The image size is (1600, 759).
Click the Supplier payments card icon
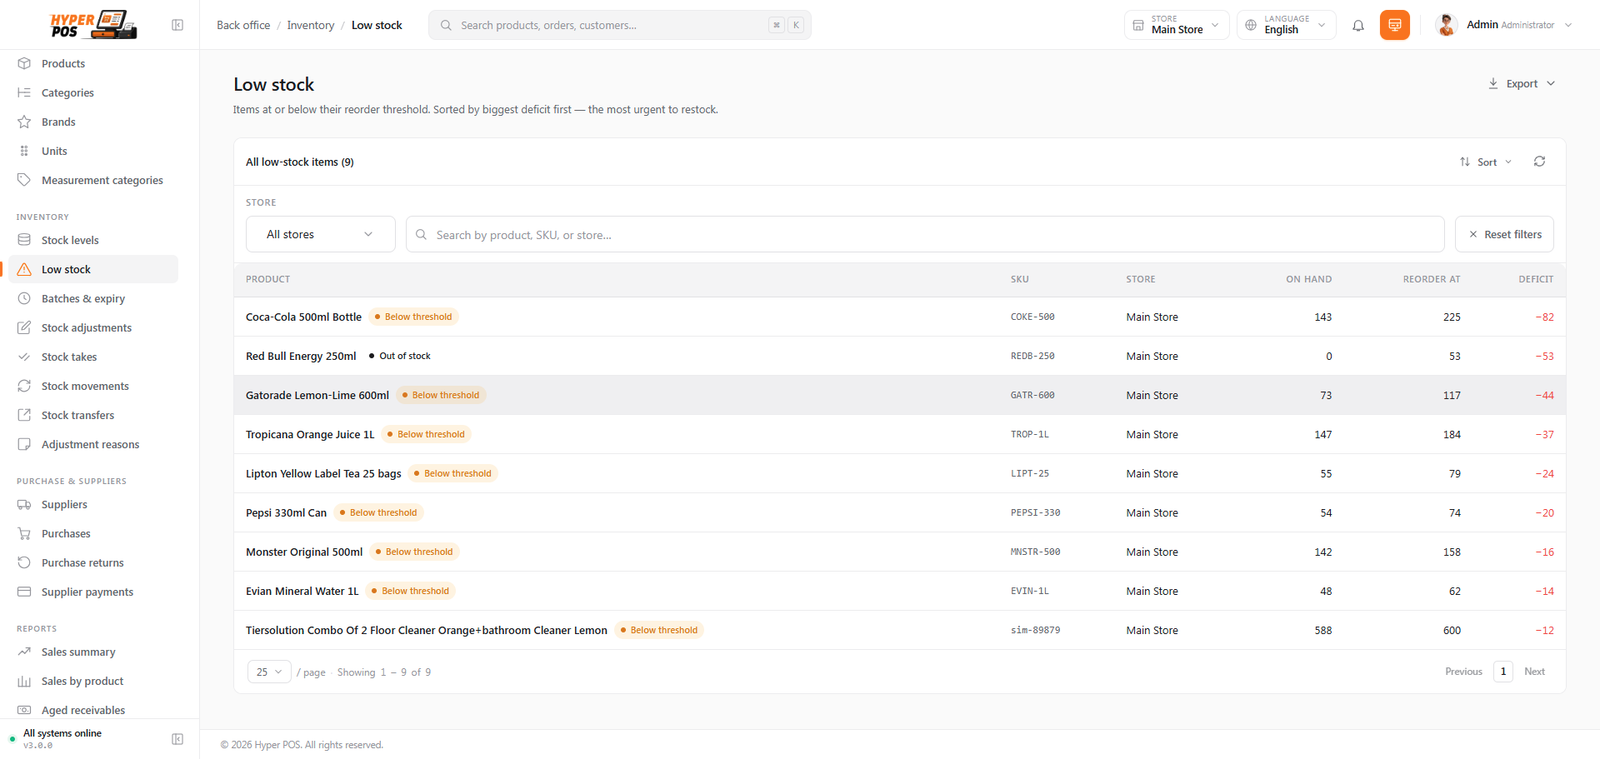(x=24, y=592)
